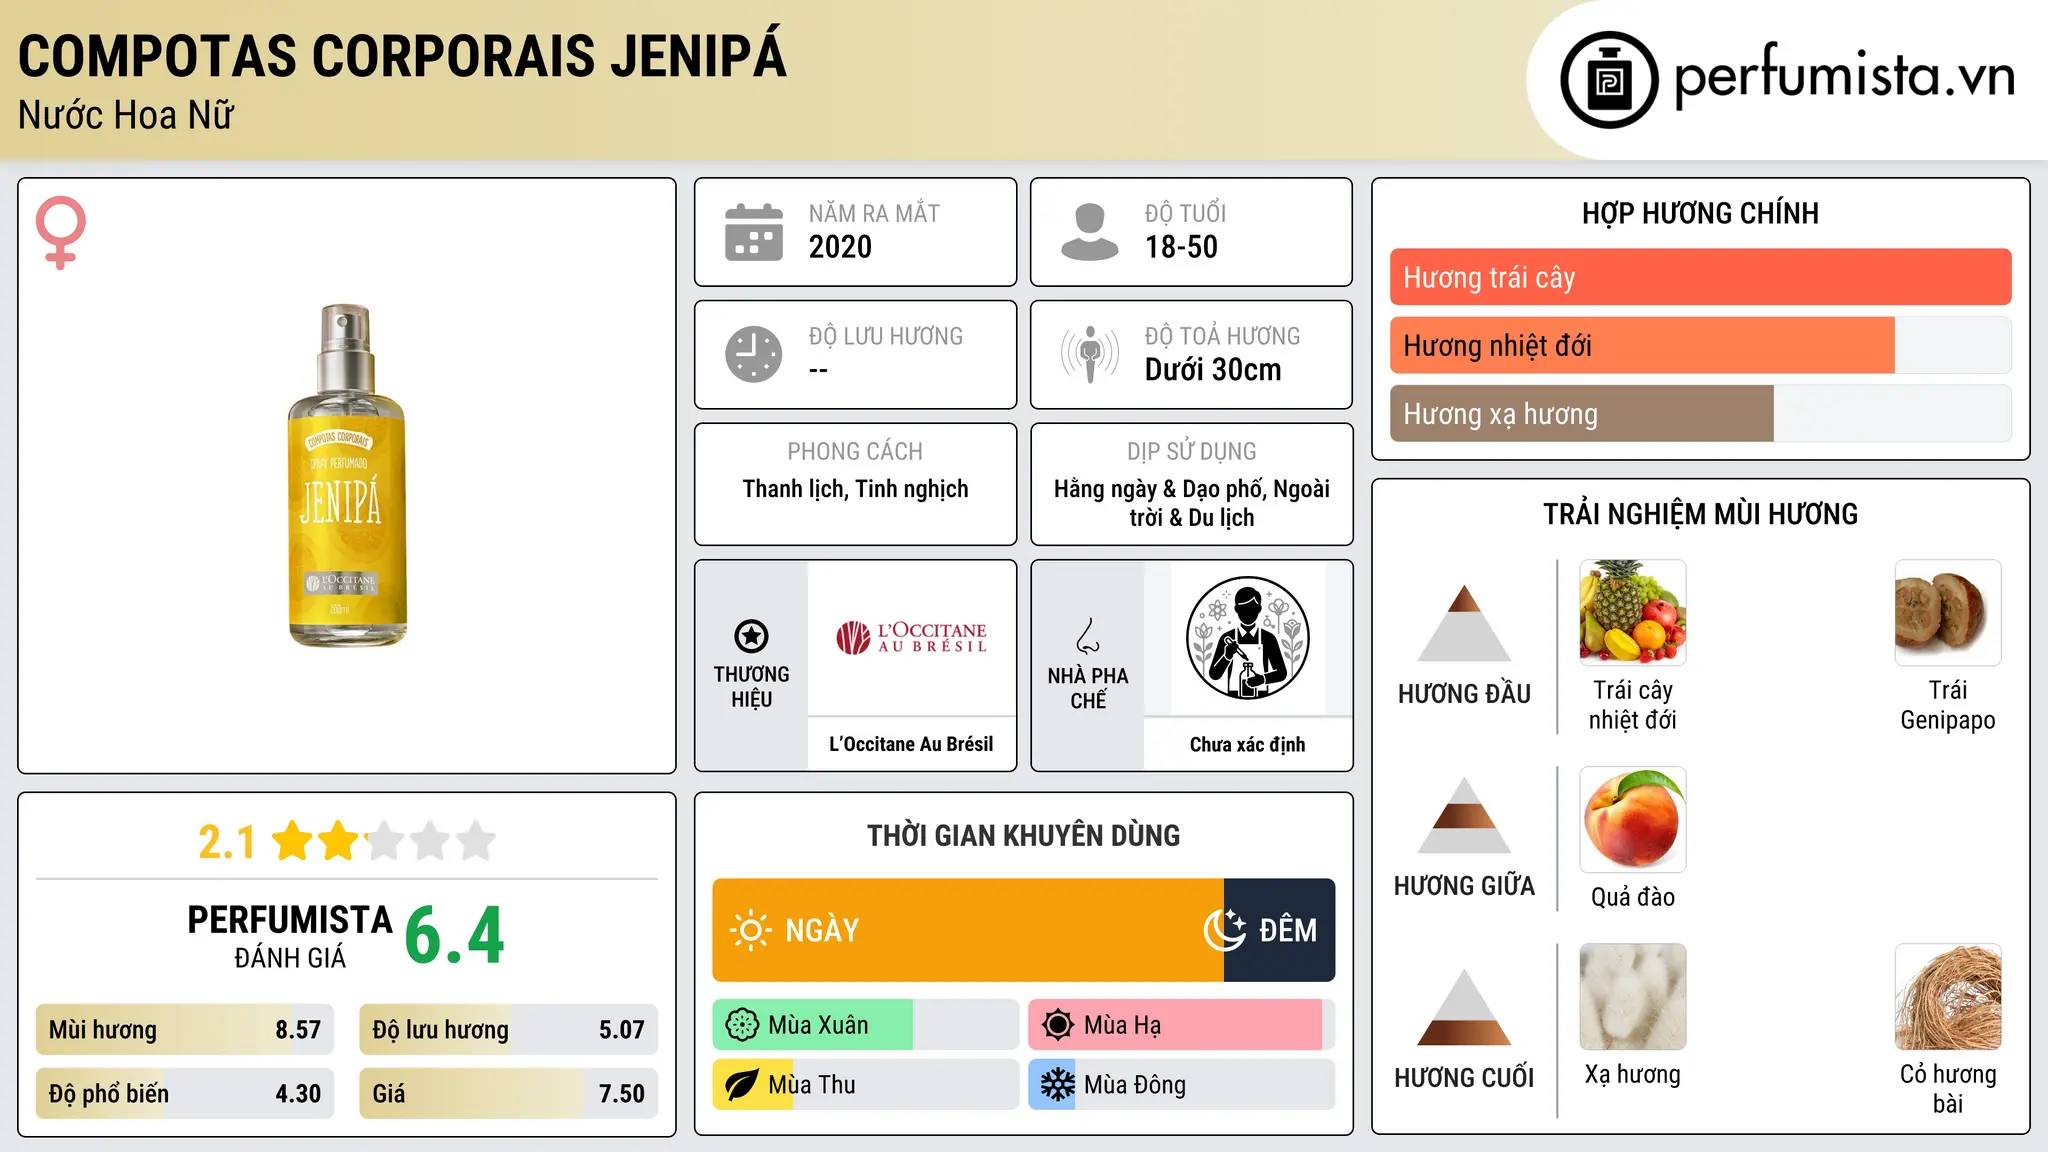This screenshot has height=1152, width=2048.
Task: Click the Mùi hương 8.57 score bar
Action: pyautogui.click(x=185, y=1030)
